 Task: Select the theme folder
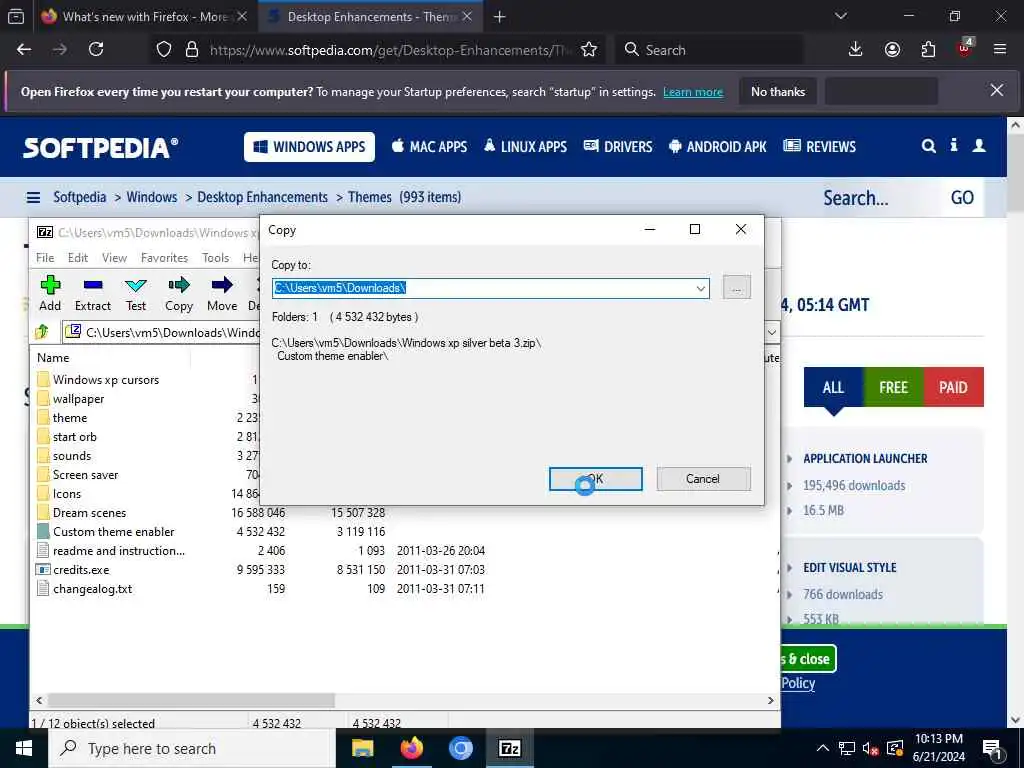pyautogui.click(x=62, y=417)
